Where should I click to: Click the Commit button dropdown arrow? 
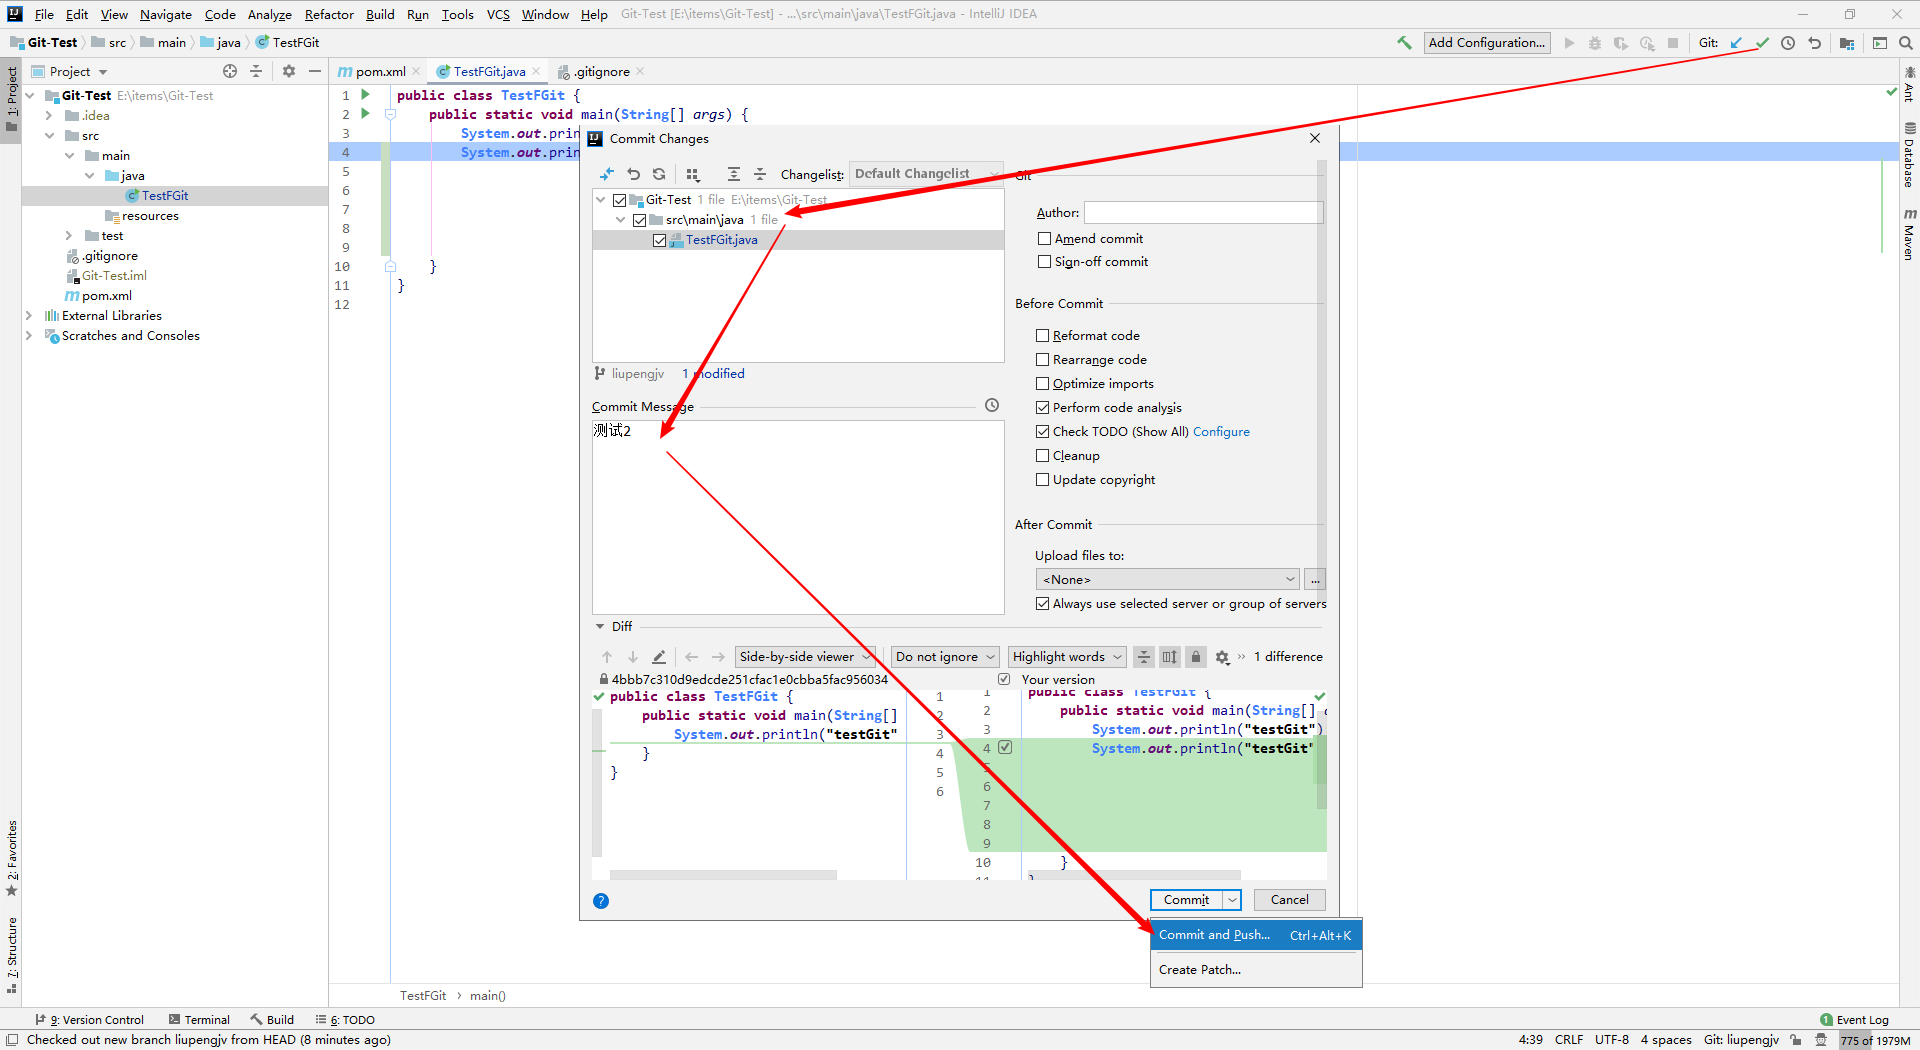(1232, 900)
